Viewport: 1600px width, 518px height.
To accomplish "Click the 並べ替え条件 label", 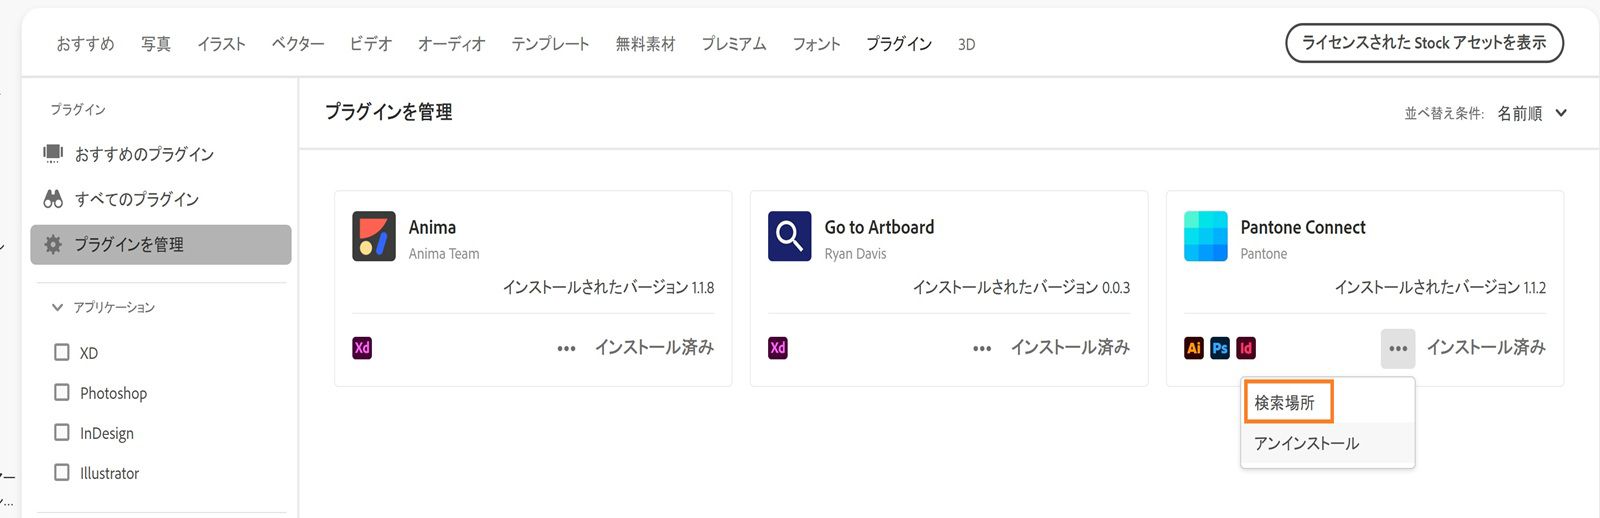I will click(1444, 114).
